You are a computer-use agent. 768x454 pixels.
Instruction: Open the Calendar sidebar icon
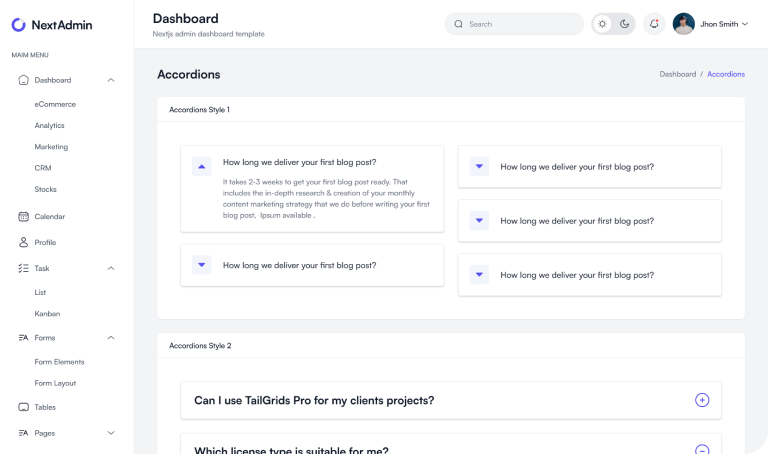click(x=23, y=216)
